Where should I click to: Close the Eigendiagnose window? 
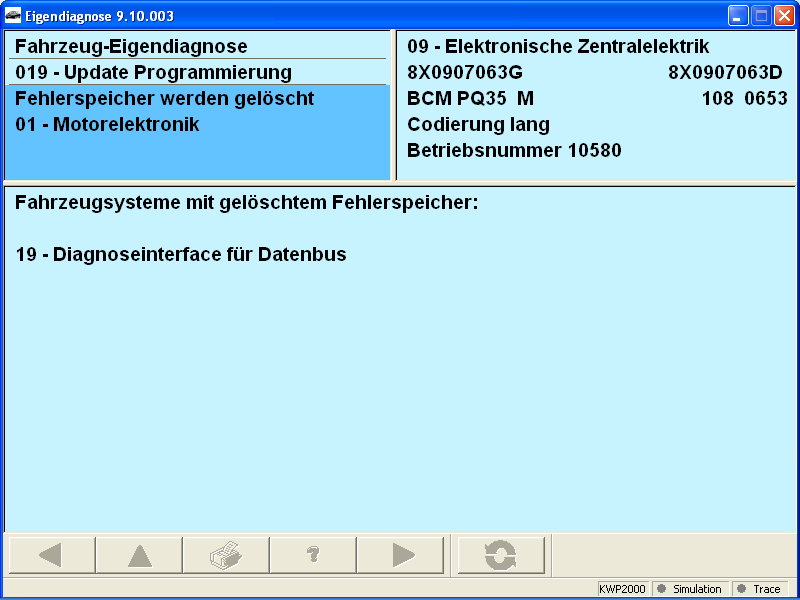783,16
